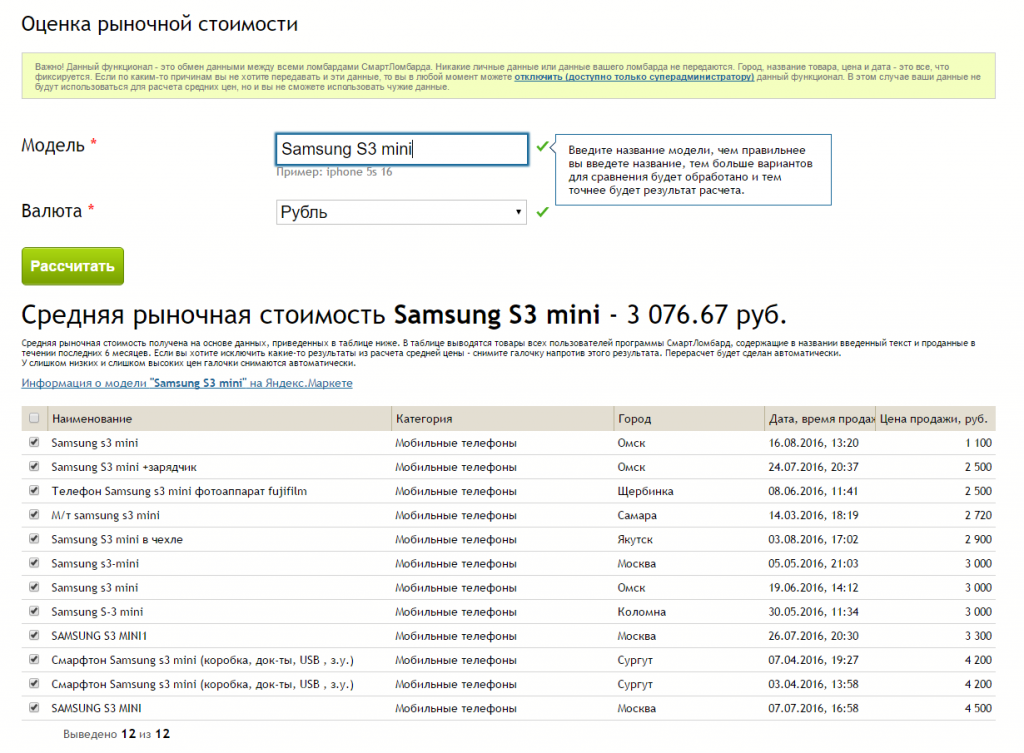Uncheck the Сургут row dated 03.04.2016

coord(34,684)
